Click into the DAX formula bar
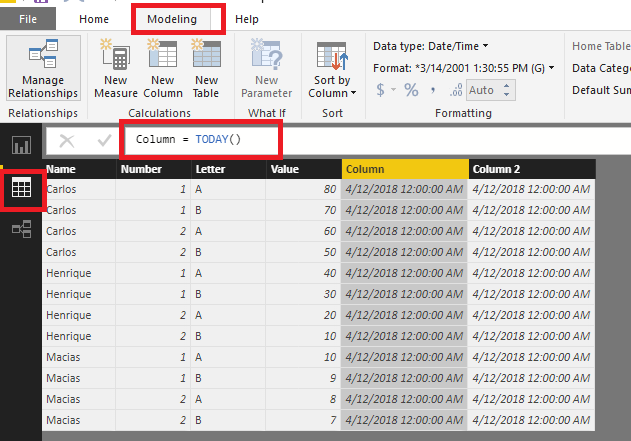The width and height of the screenshot is (631, 441). pyautogui.click(x=377, y=140)
